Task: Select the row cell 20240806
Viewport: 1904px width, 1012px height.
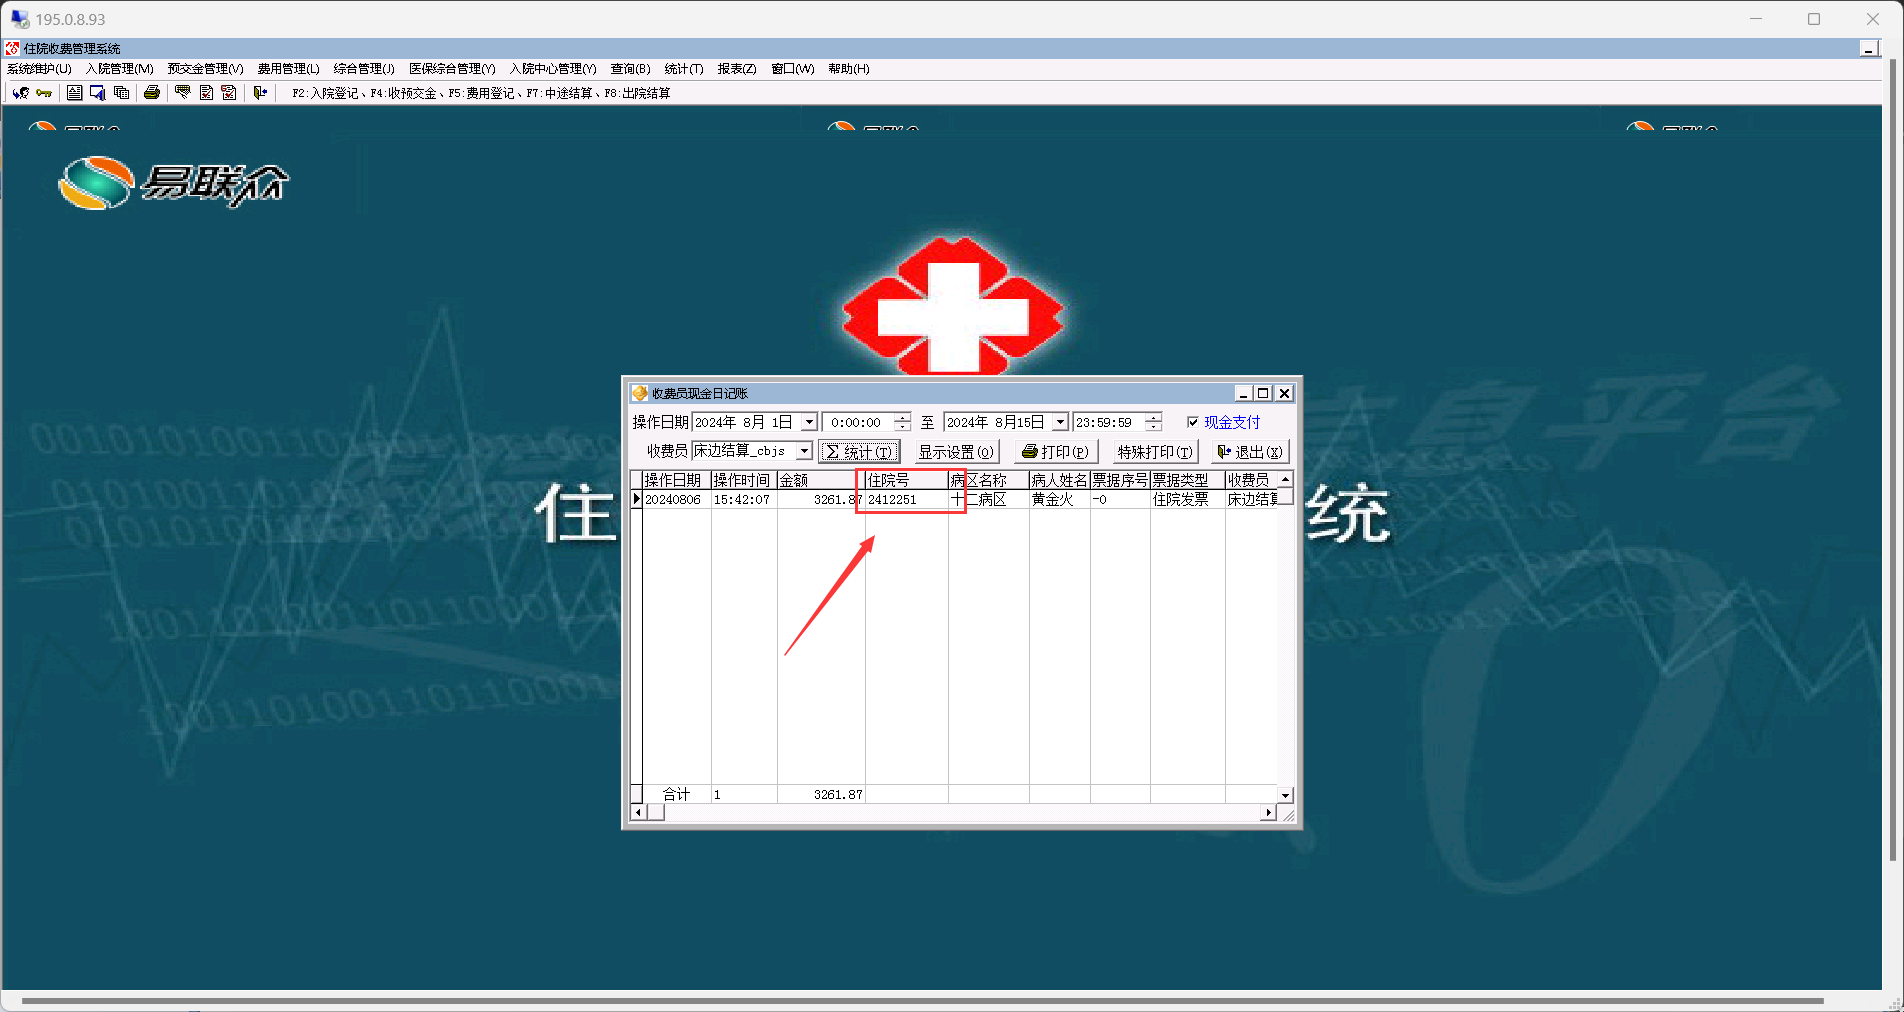Action: [677, 499]
